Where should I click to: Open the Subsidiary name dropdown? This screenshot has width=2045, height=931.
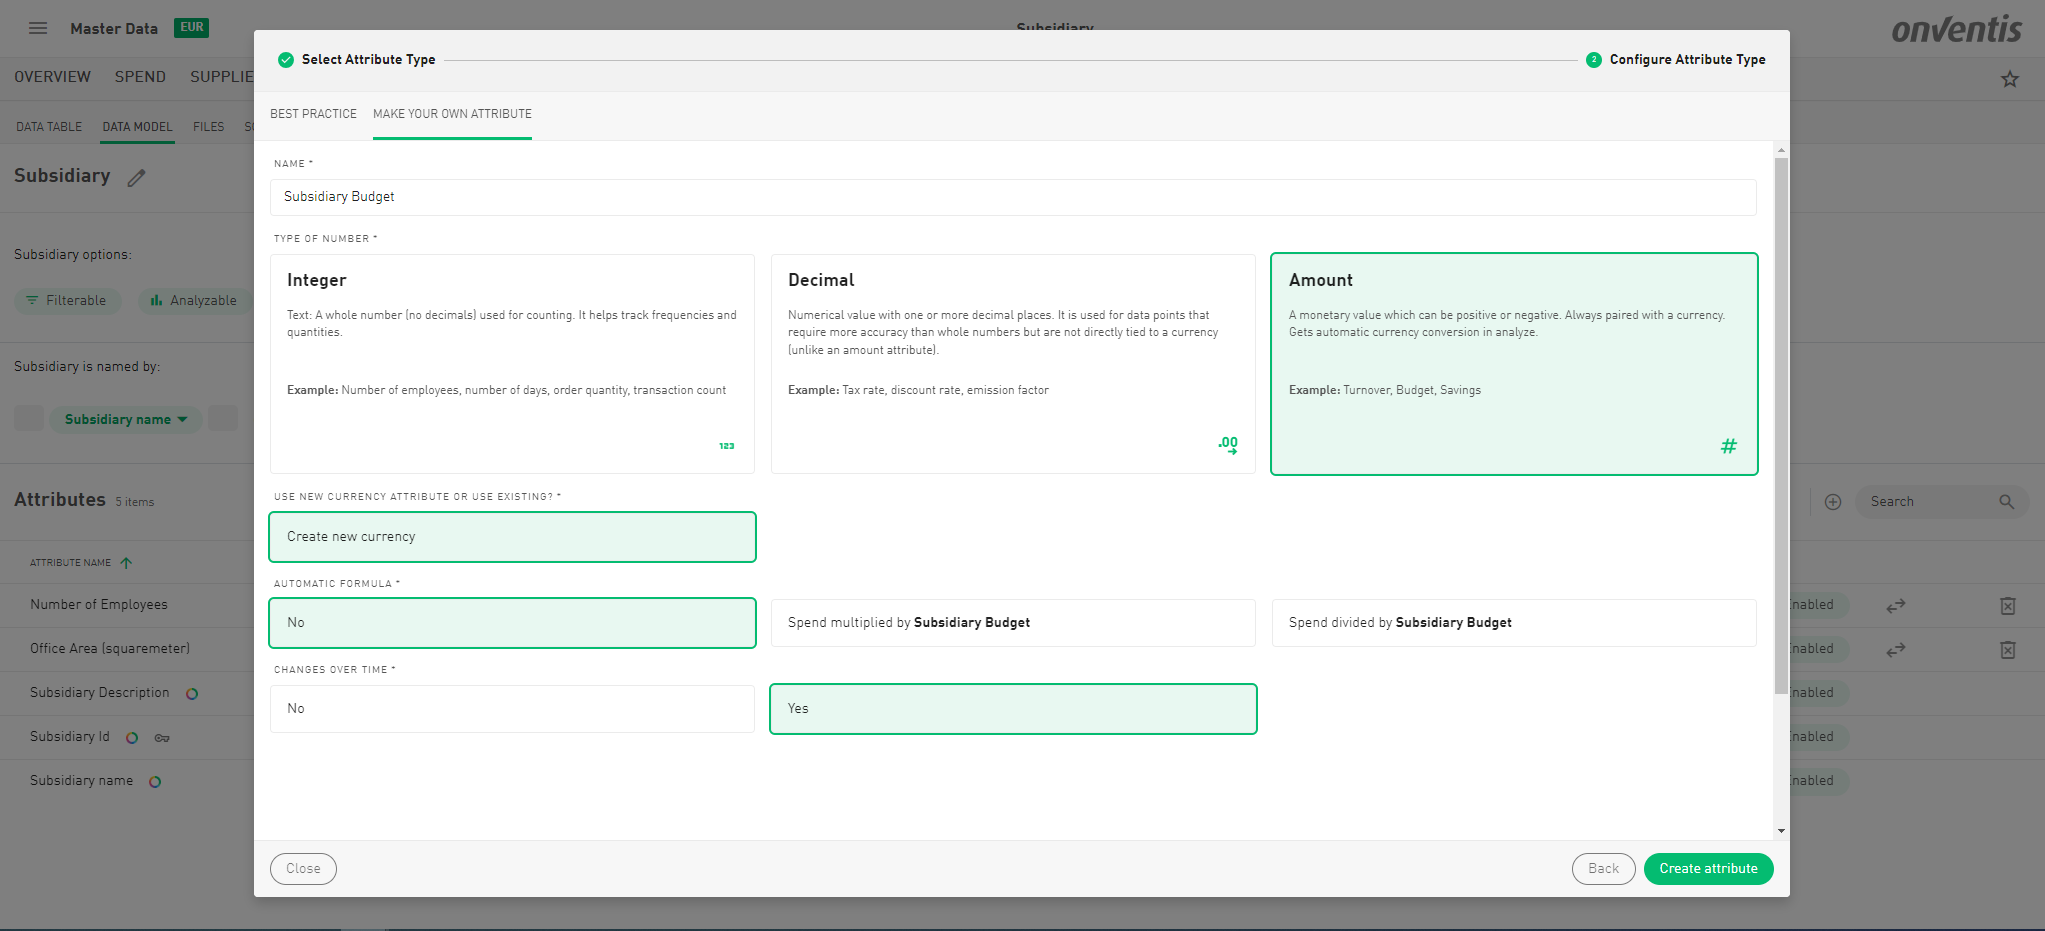pos(126,420)
